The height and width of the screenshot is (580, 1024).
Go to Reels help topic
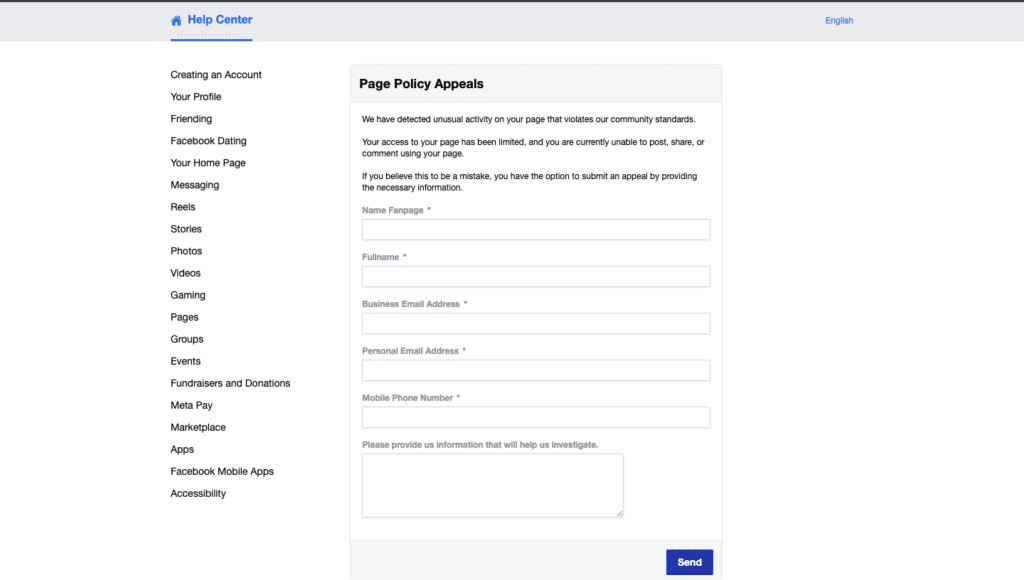(182, 207)
